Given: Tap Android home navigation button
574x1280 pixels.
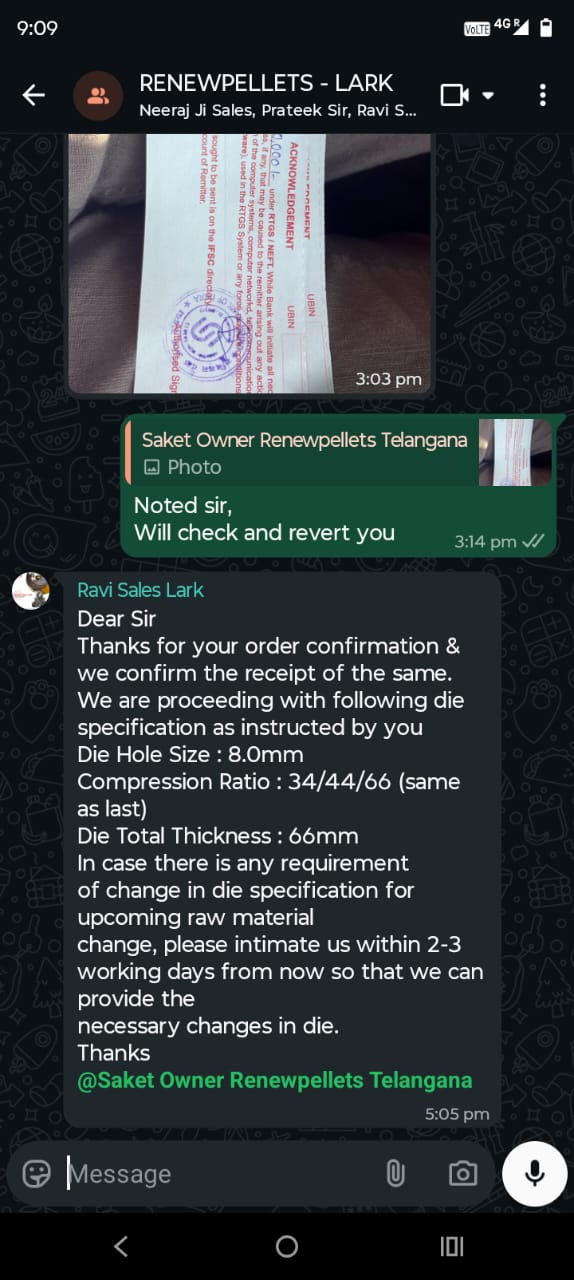Looking at the screenshot, I should 287,1246.
